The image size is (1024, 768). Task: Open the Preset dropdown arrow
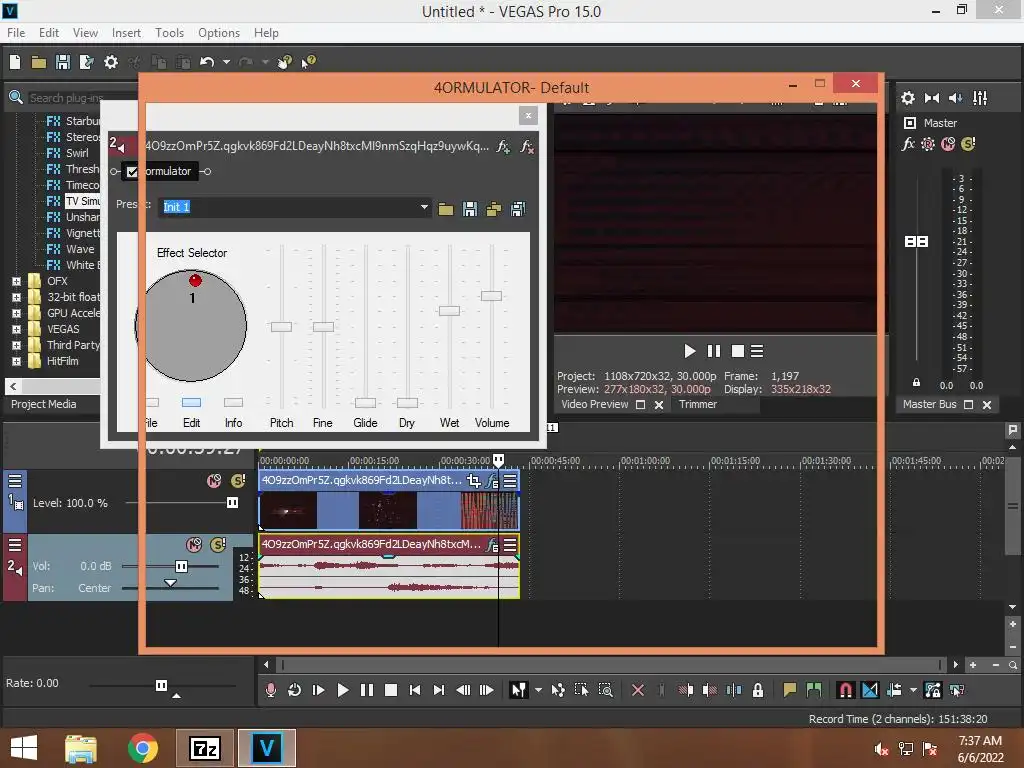424,208
